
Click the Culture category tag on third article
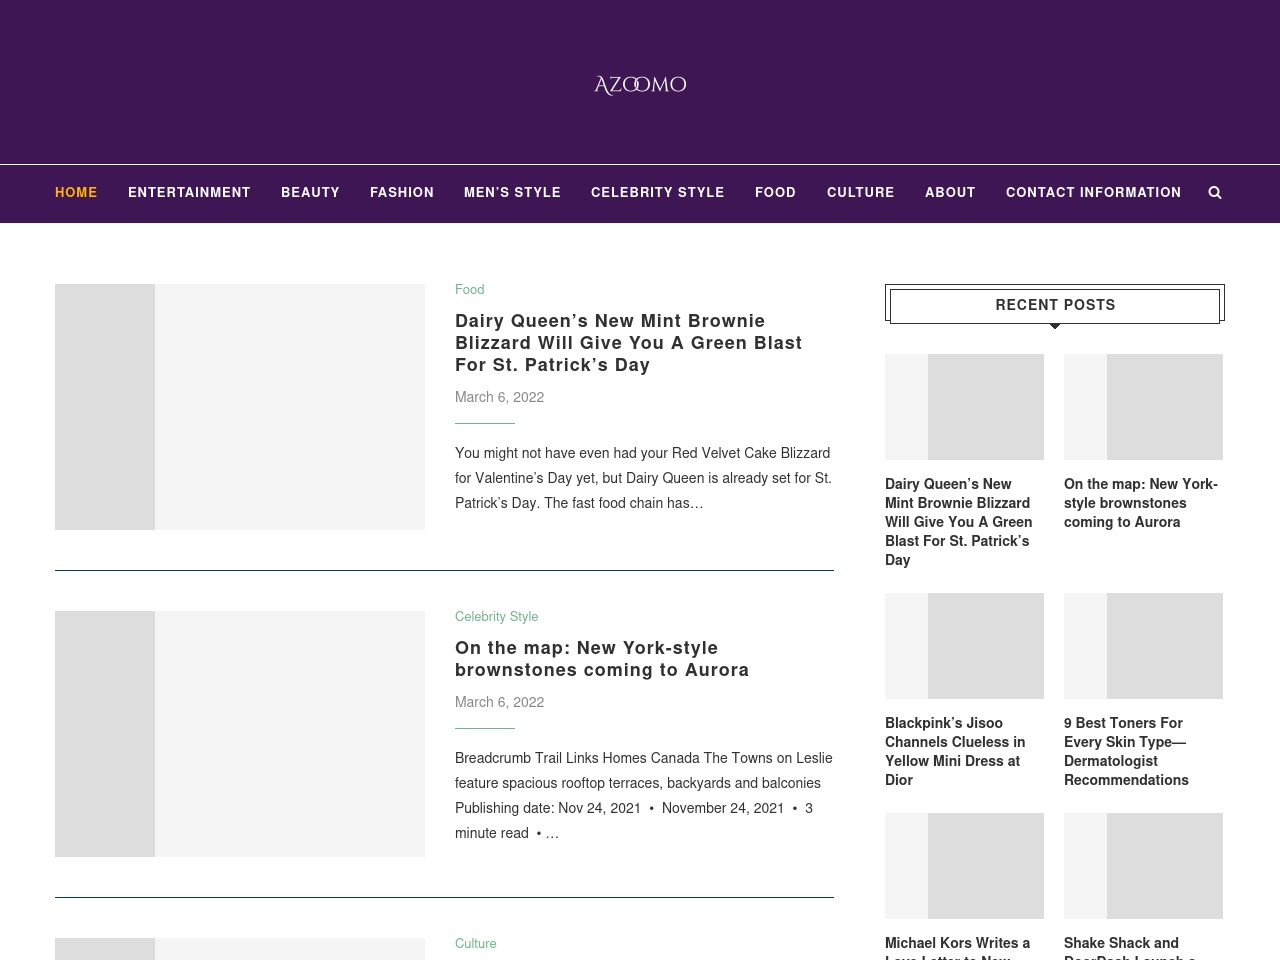[x=475, y=944]
